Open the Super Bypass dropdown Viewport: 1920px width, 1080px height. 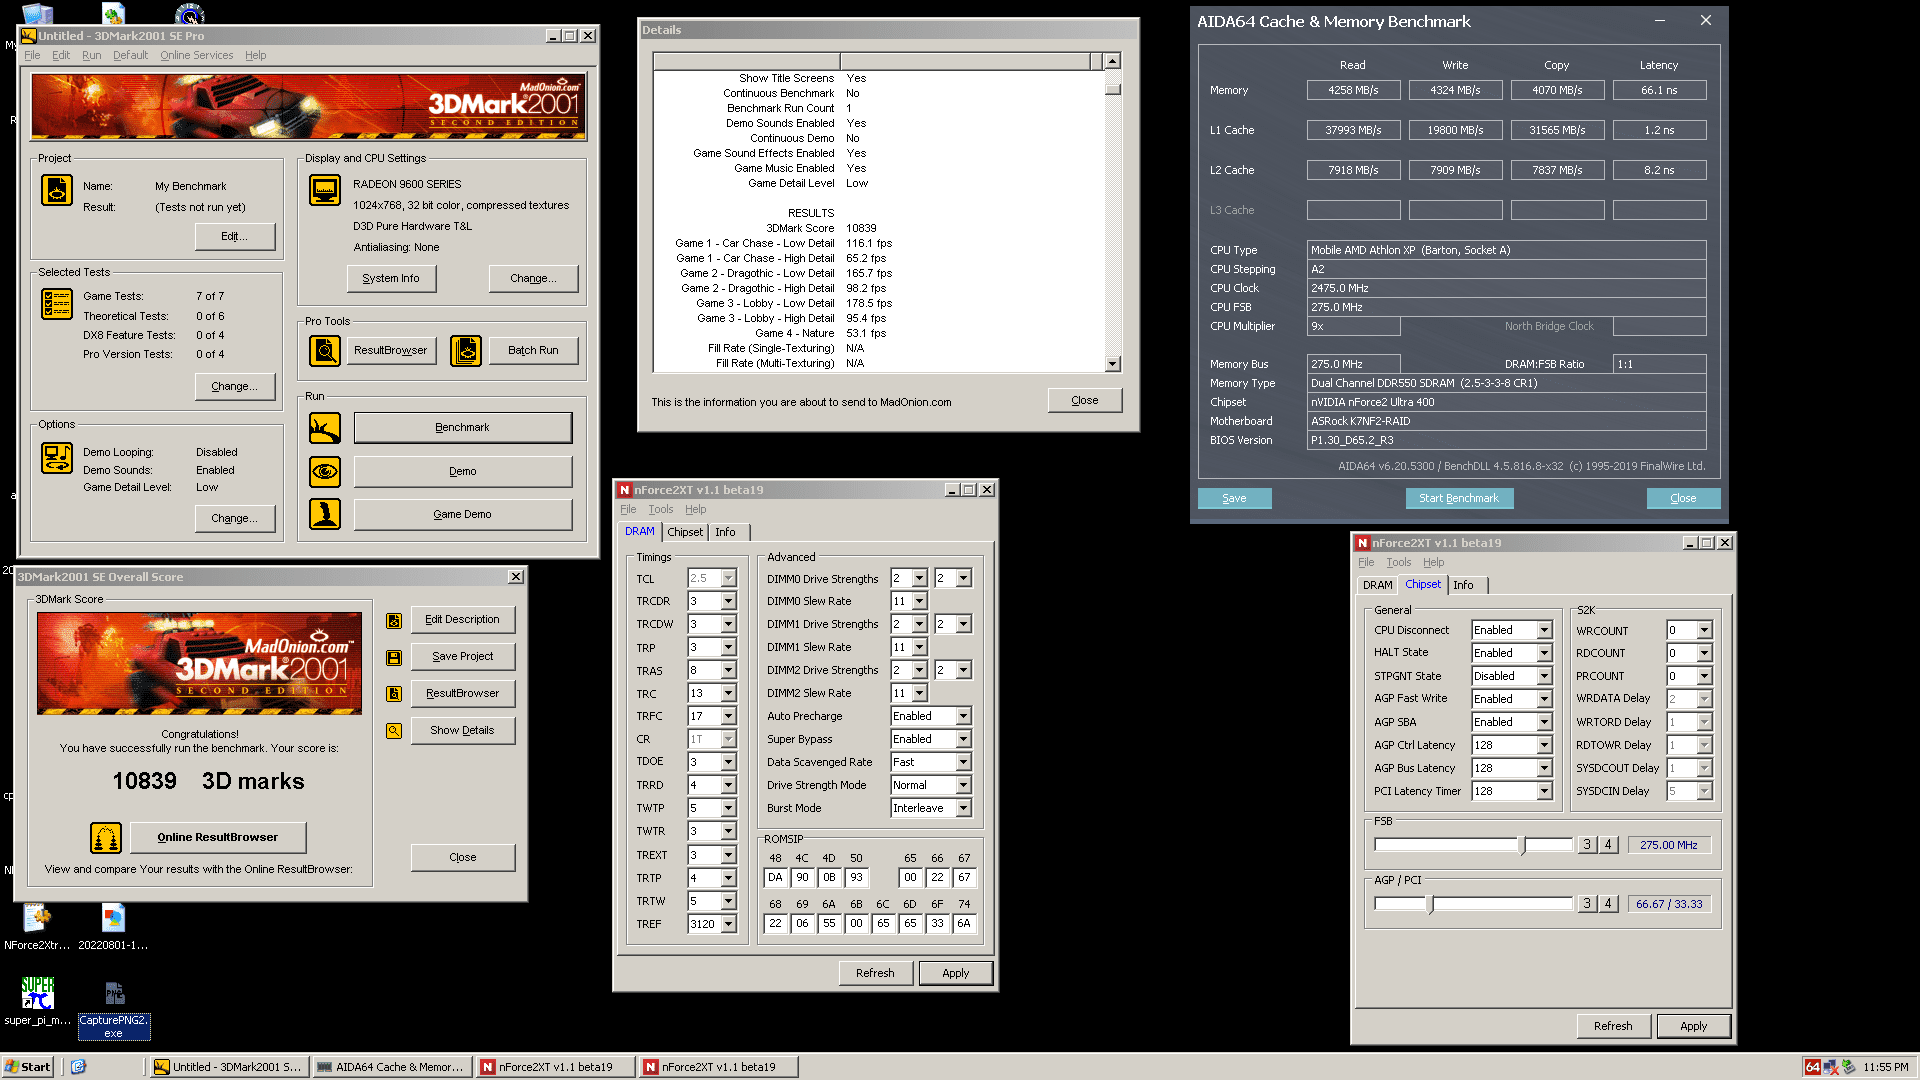coord(963,740)
